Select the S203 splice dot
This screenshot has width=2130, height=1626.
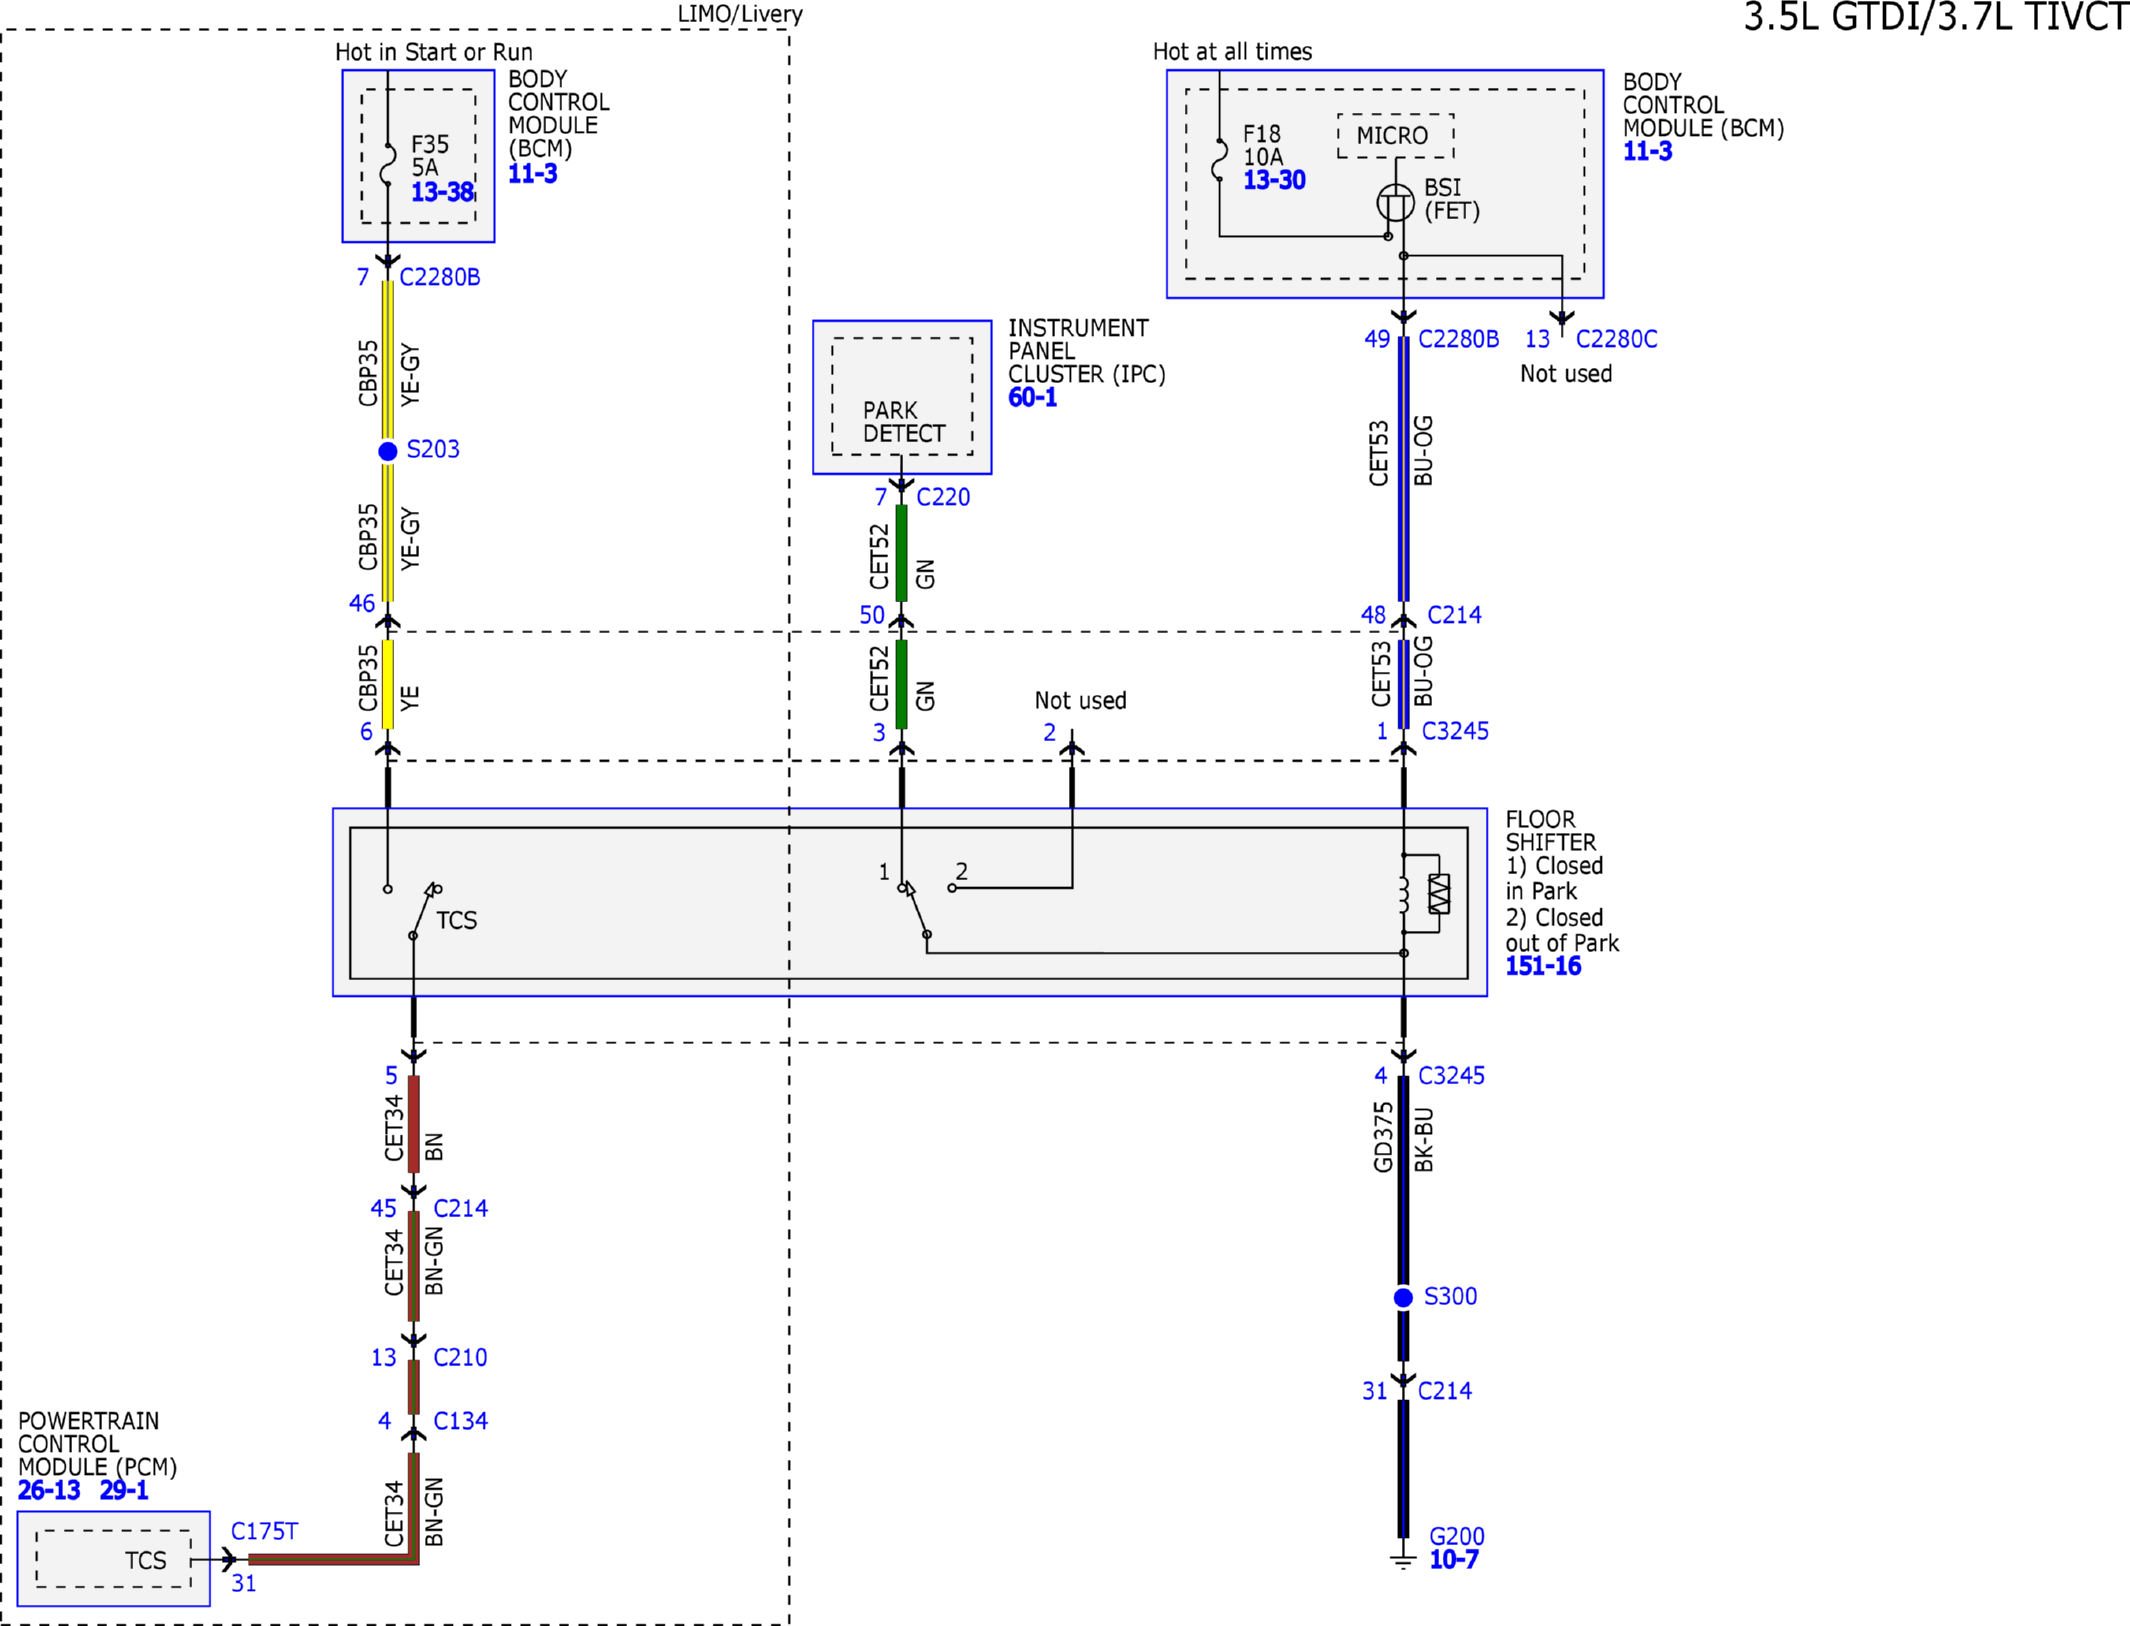click(x=388, y=451)
